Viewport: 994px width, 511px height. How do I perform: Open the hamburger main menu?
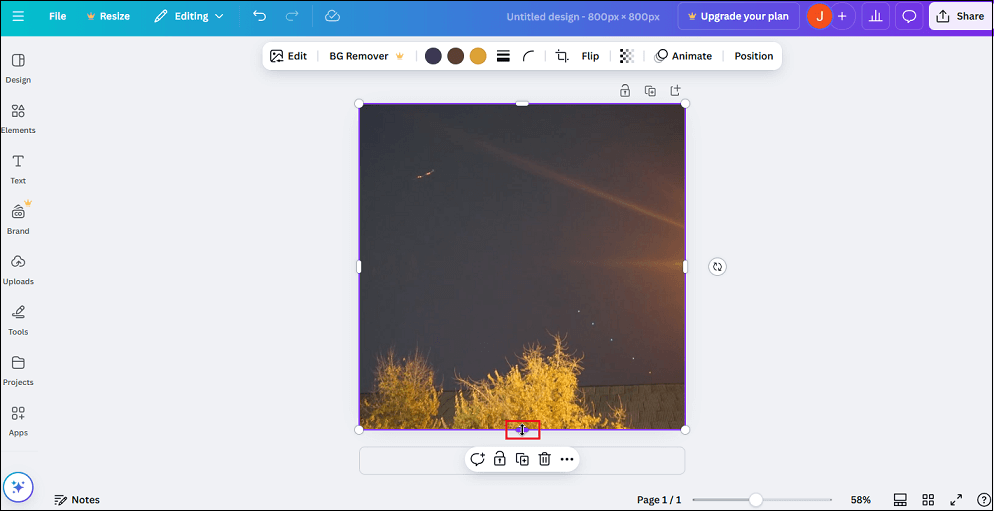tap(18, 16)
